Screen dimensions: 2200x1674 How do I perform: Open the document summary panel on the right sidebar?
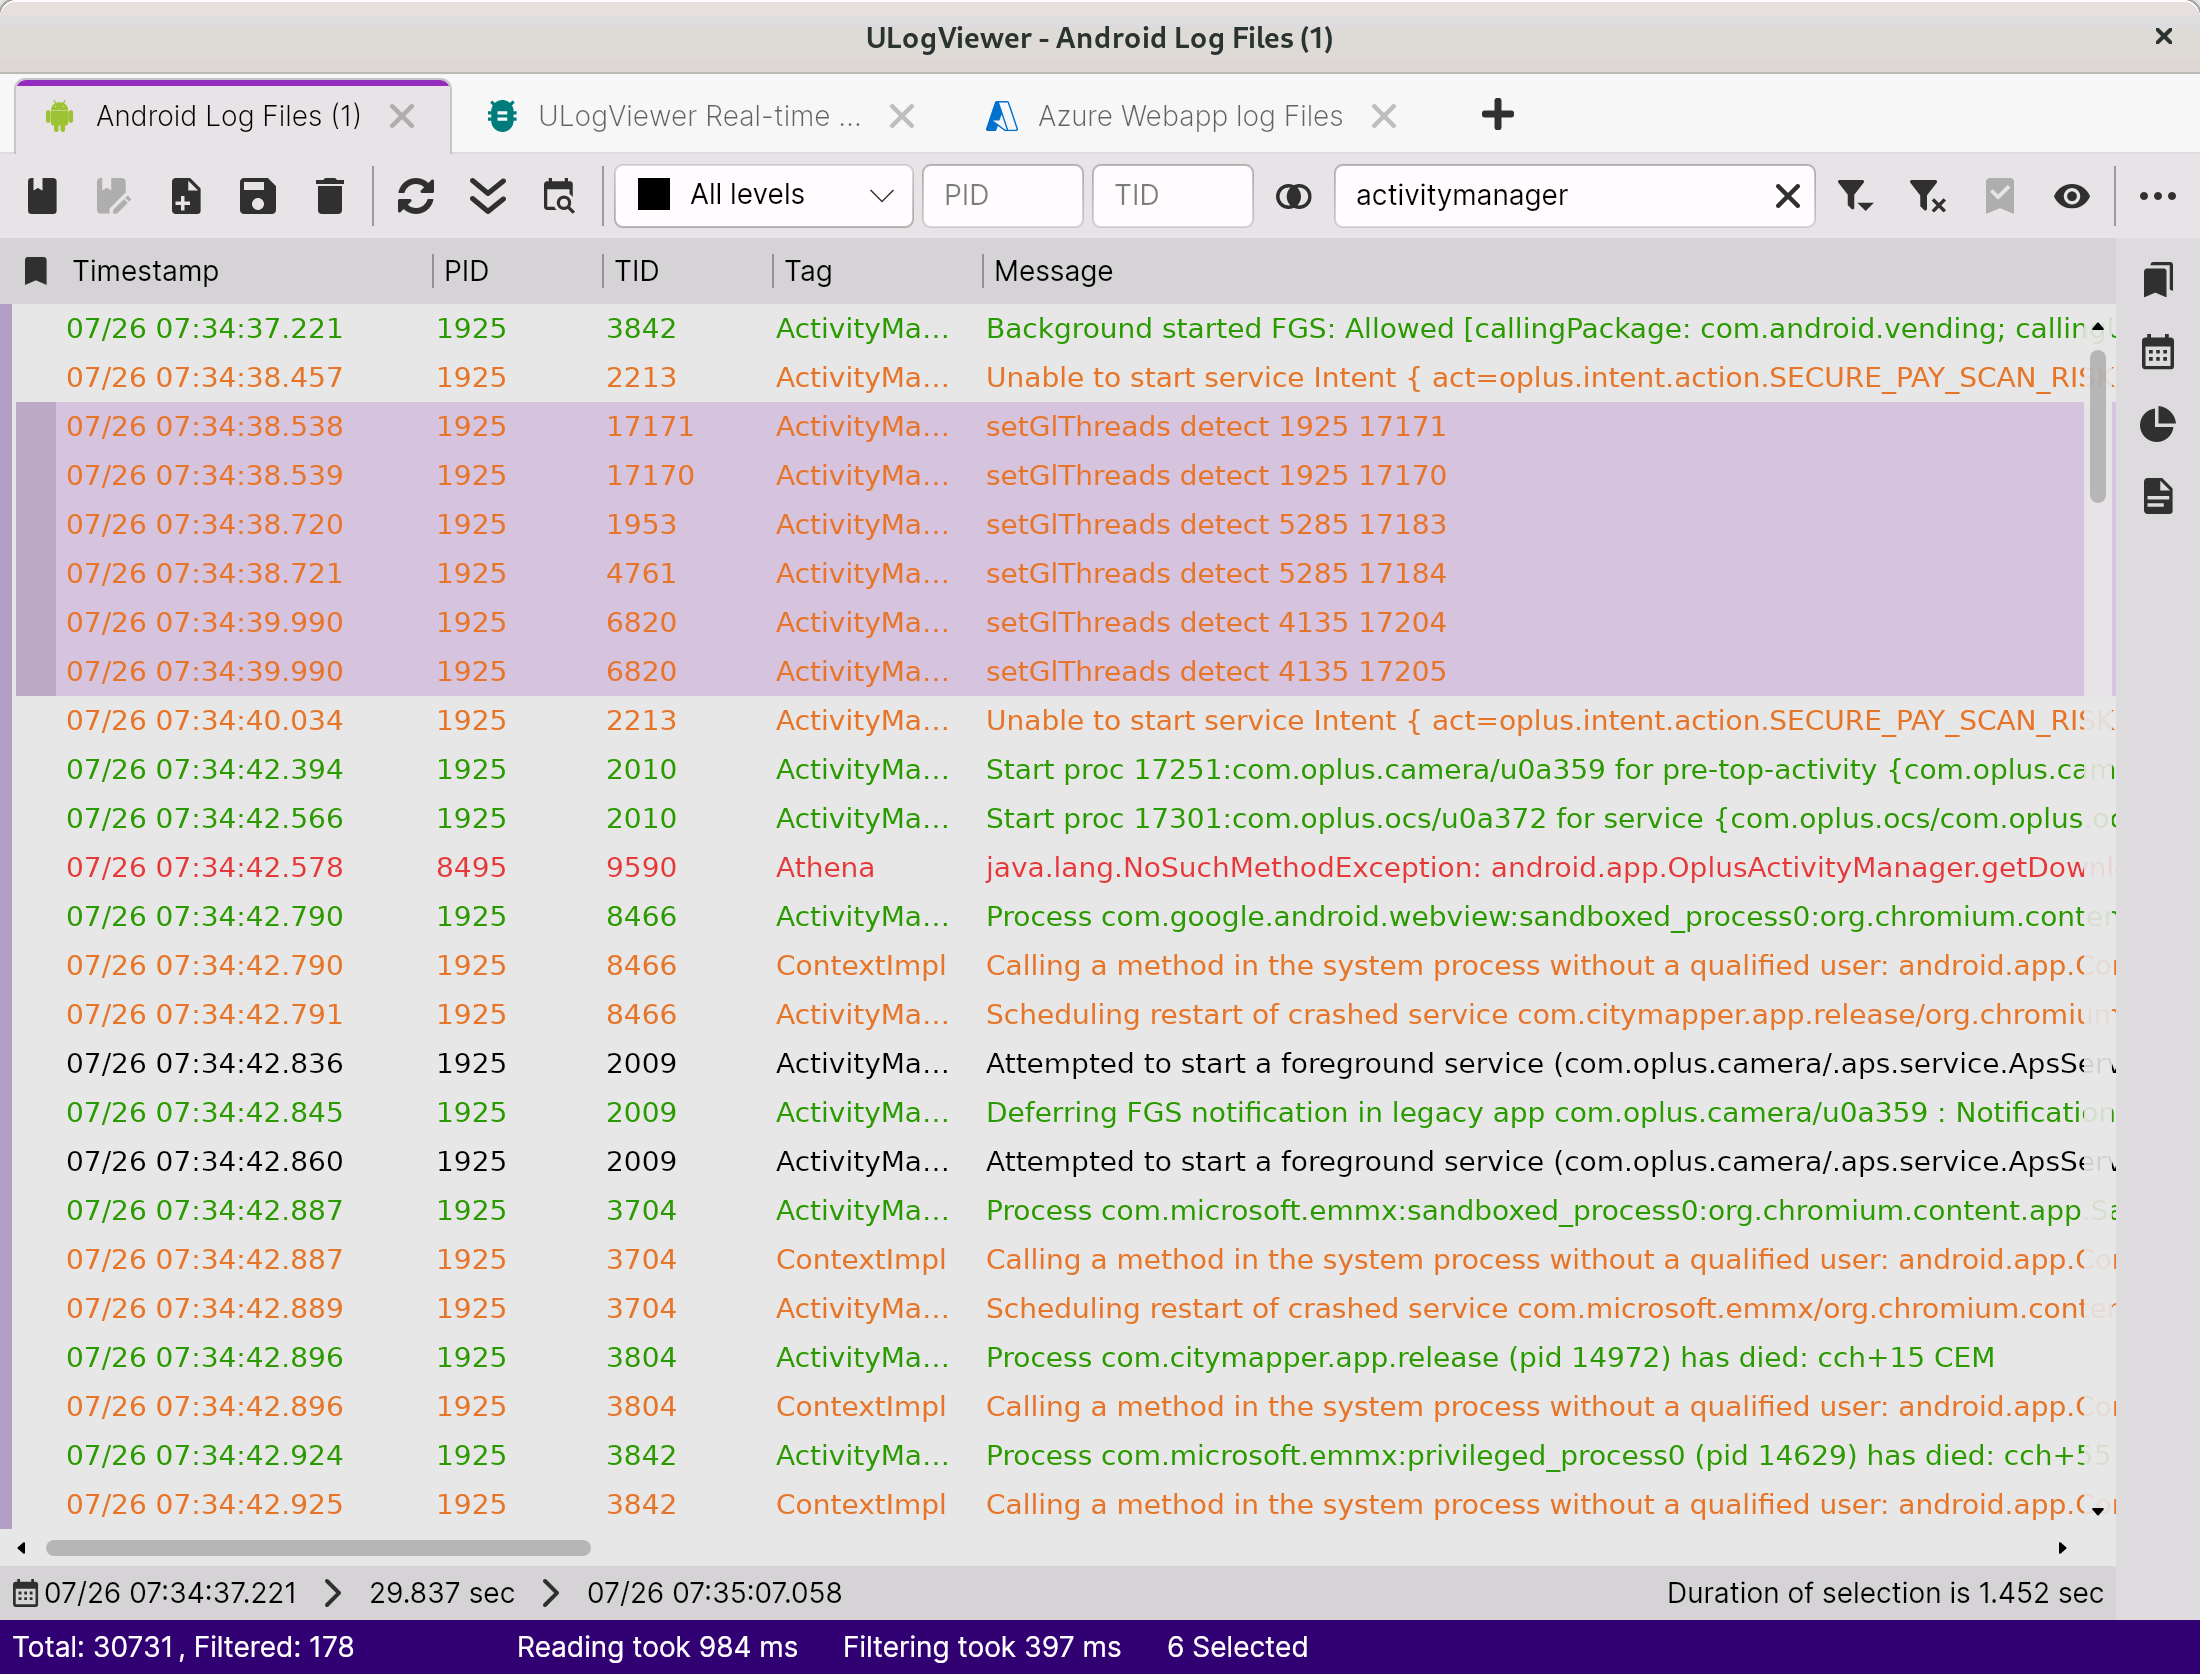click(x=2157, y=495)
